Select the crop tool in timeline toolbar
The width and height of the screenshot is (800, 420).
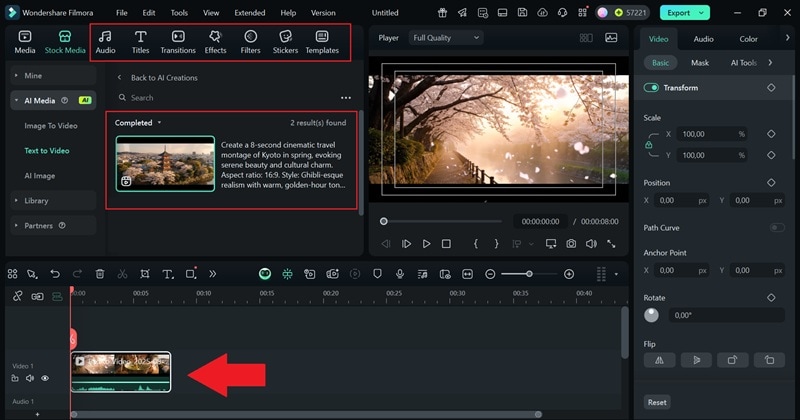[x=145, y=274]
